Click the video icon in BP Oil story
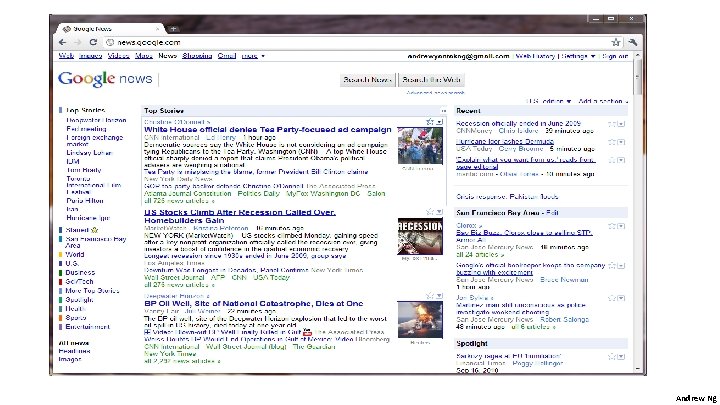720x405 pixels. pyautogui.click(x=307, y=332)
